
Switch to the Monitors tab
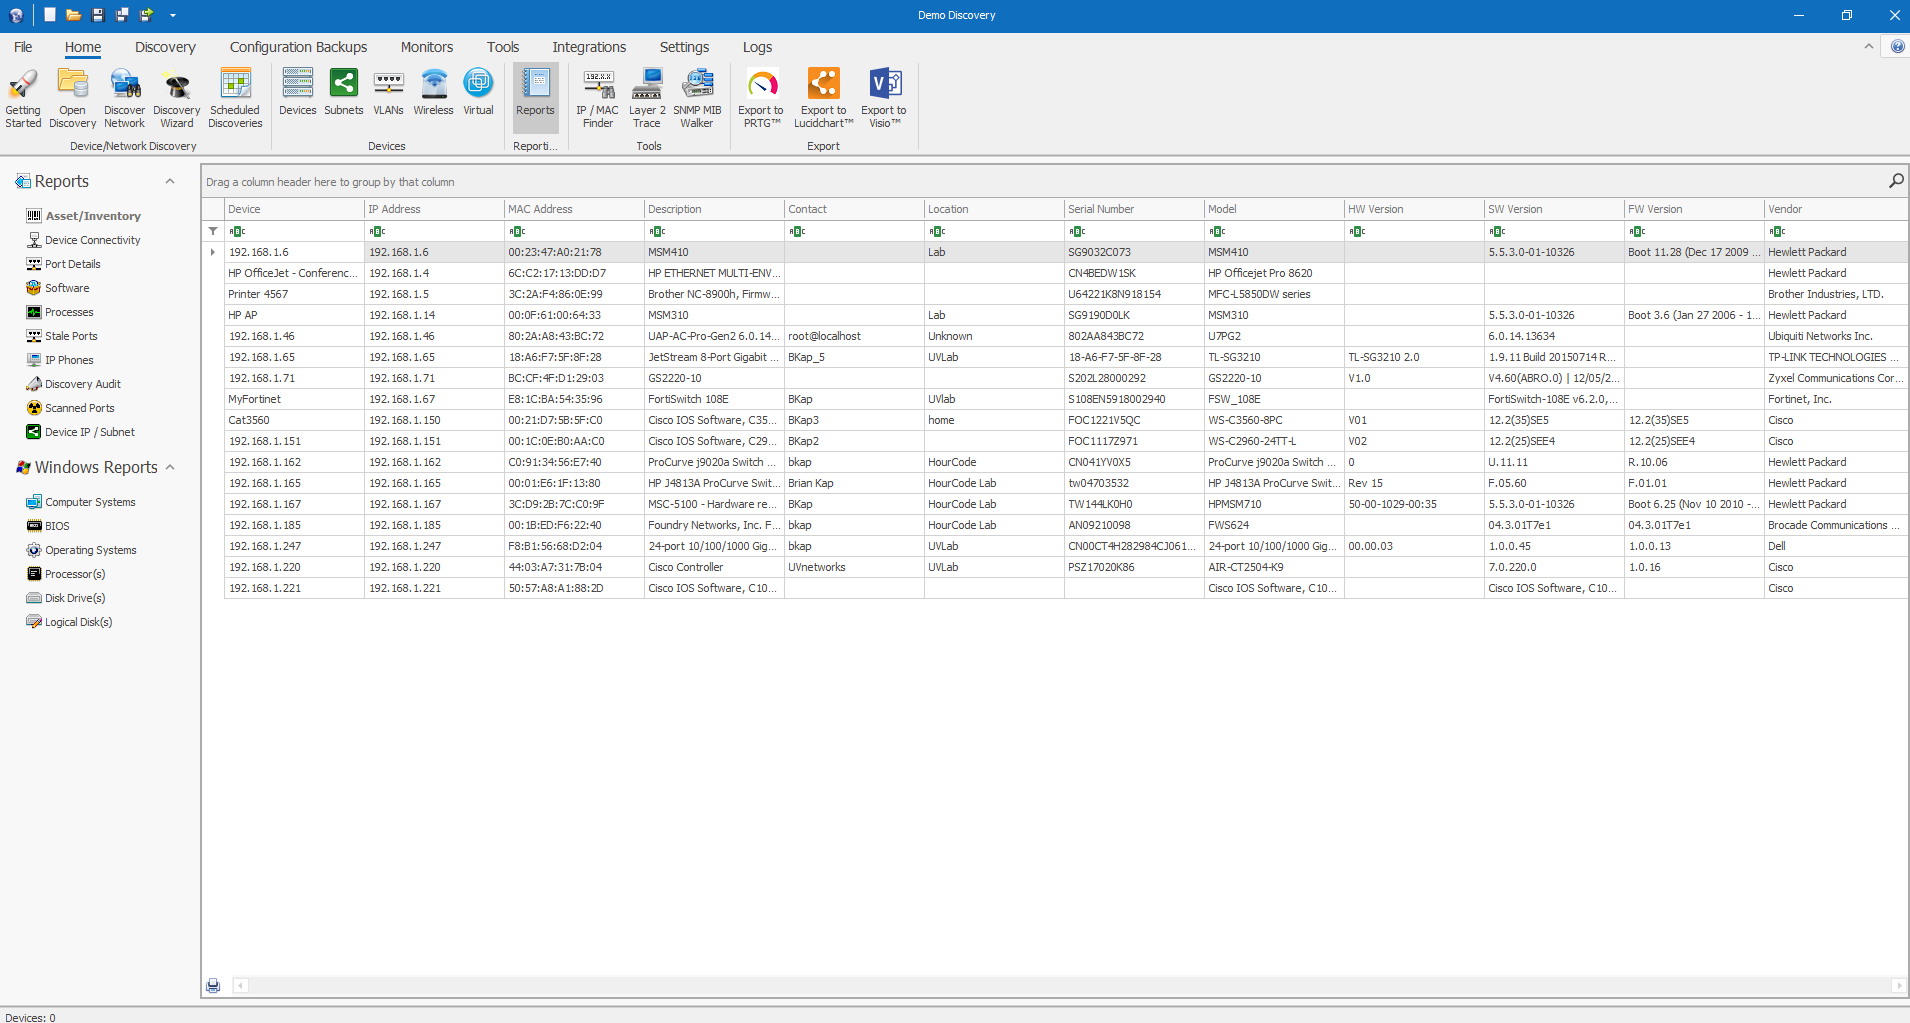(427, 47)
